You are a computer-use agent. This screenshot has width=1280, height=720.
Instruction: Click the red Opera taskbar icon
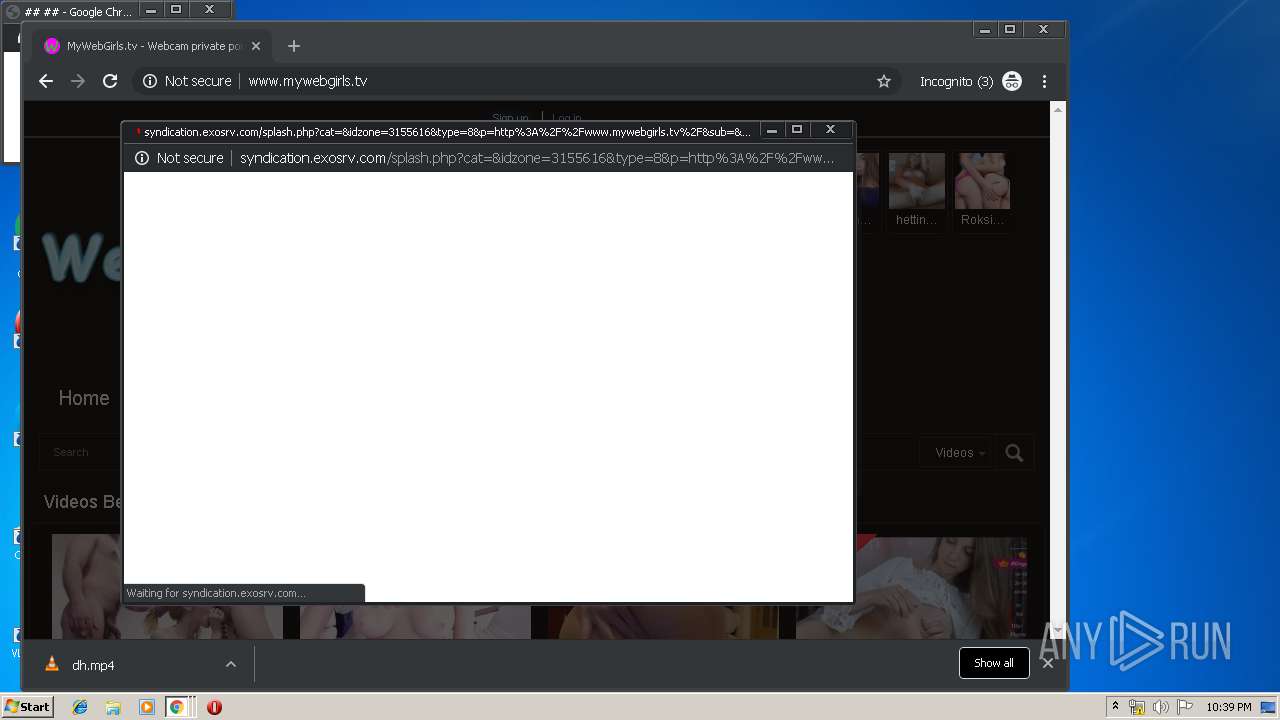214,707
